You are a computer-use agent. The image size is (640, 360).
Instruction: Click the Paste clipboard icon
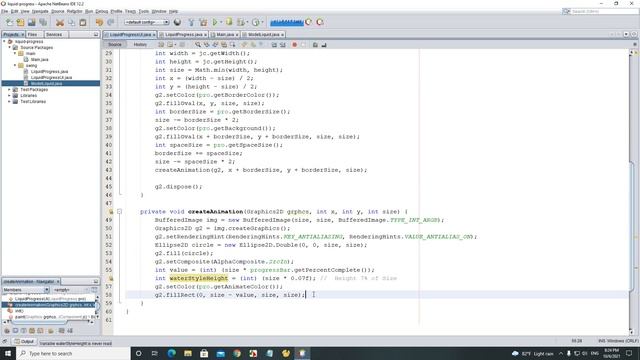coord(83,22)
